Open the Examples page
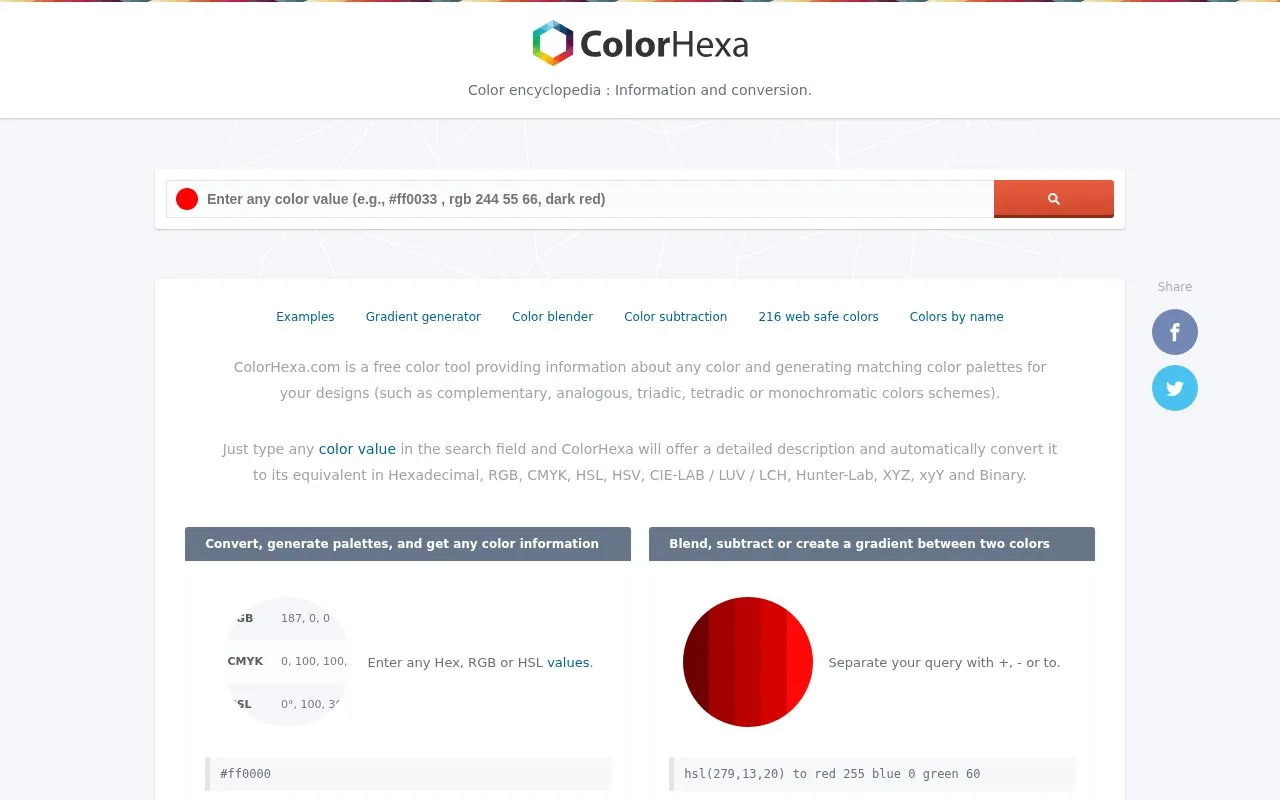The width and height of the screenshot is (1280, 800). coord(305,317)
